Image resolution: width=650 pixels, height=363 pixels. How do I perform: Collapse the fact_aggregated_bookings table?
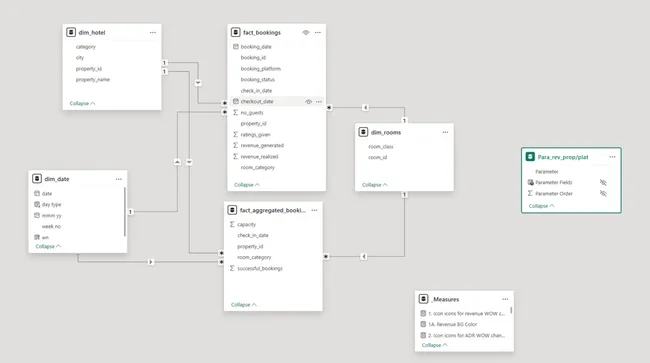tap(244, 305)
